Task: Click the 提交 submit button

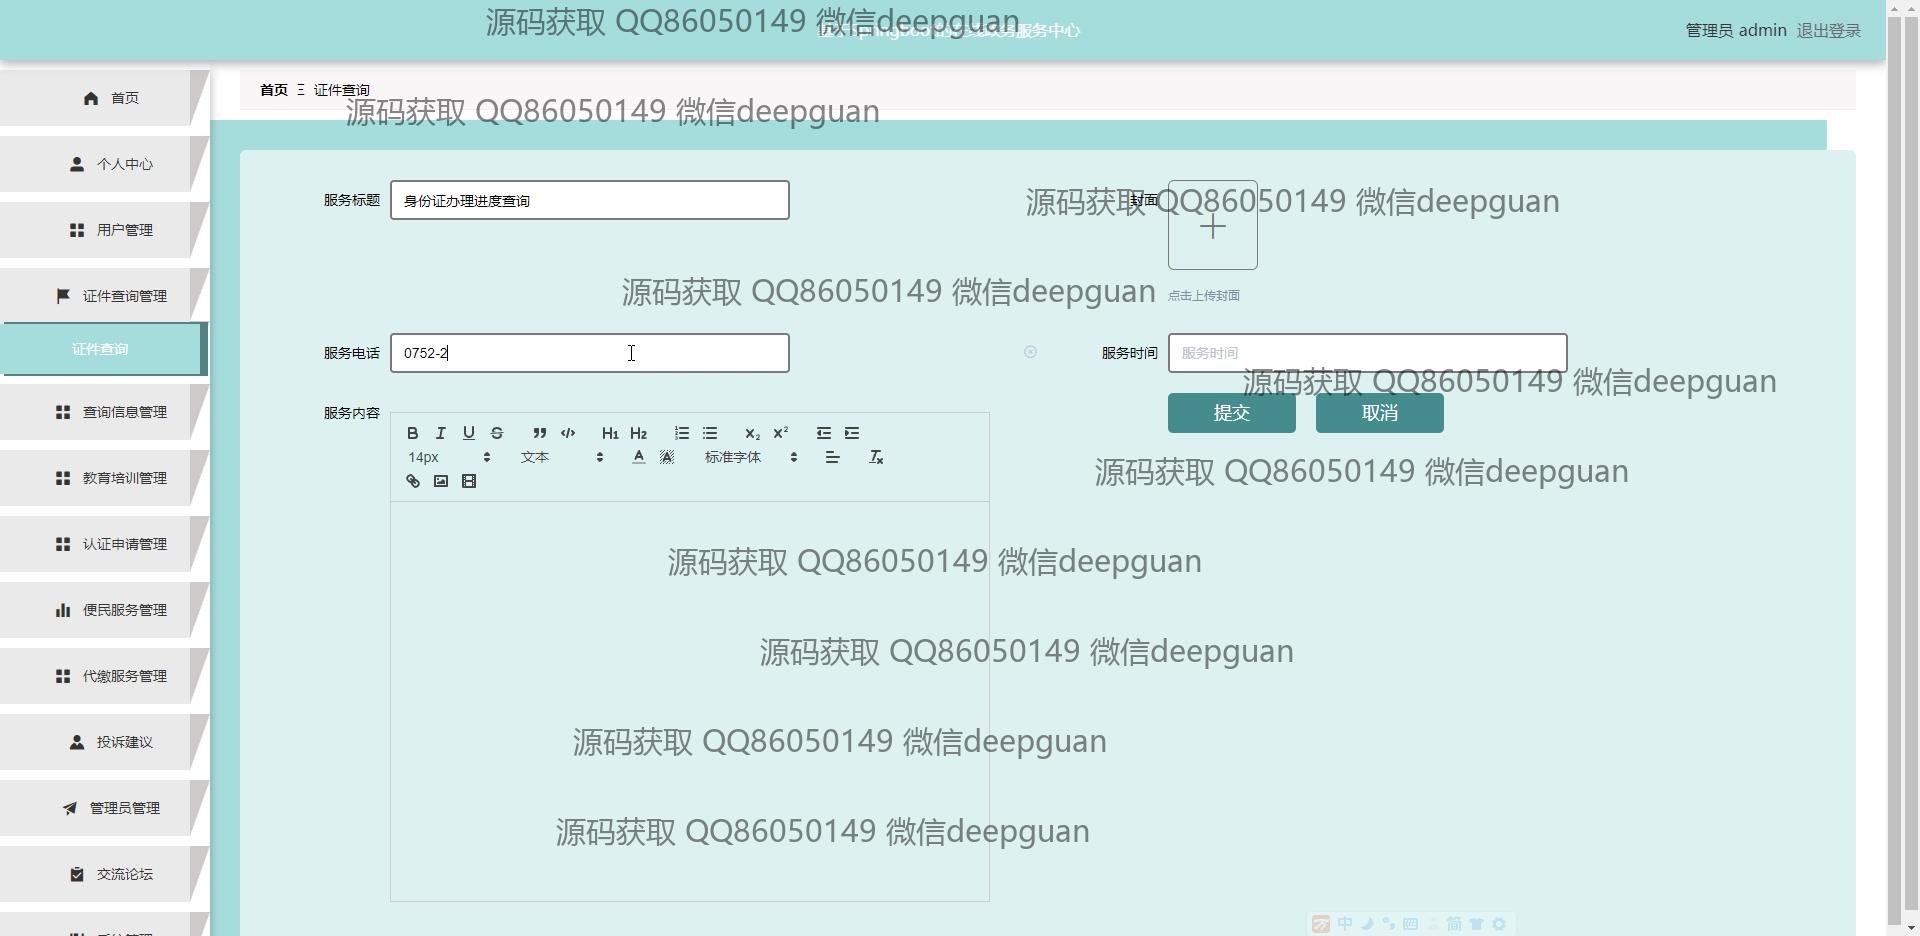Action: pyautogui.click(x=1232, y=413)
